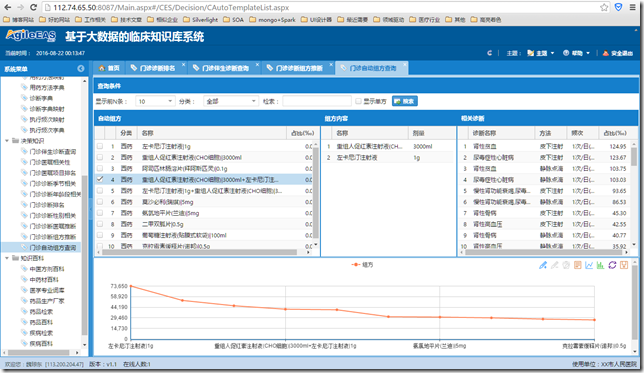This screenshot has height=373, width=644.
Task: Collapse the 决策知识 tree node arrow
Action: [7, 140]
